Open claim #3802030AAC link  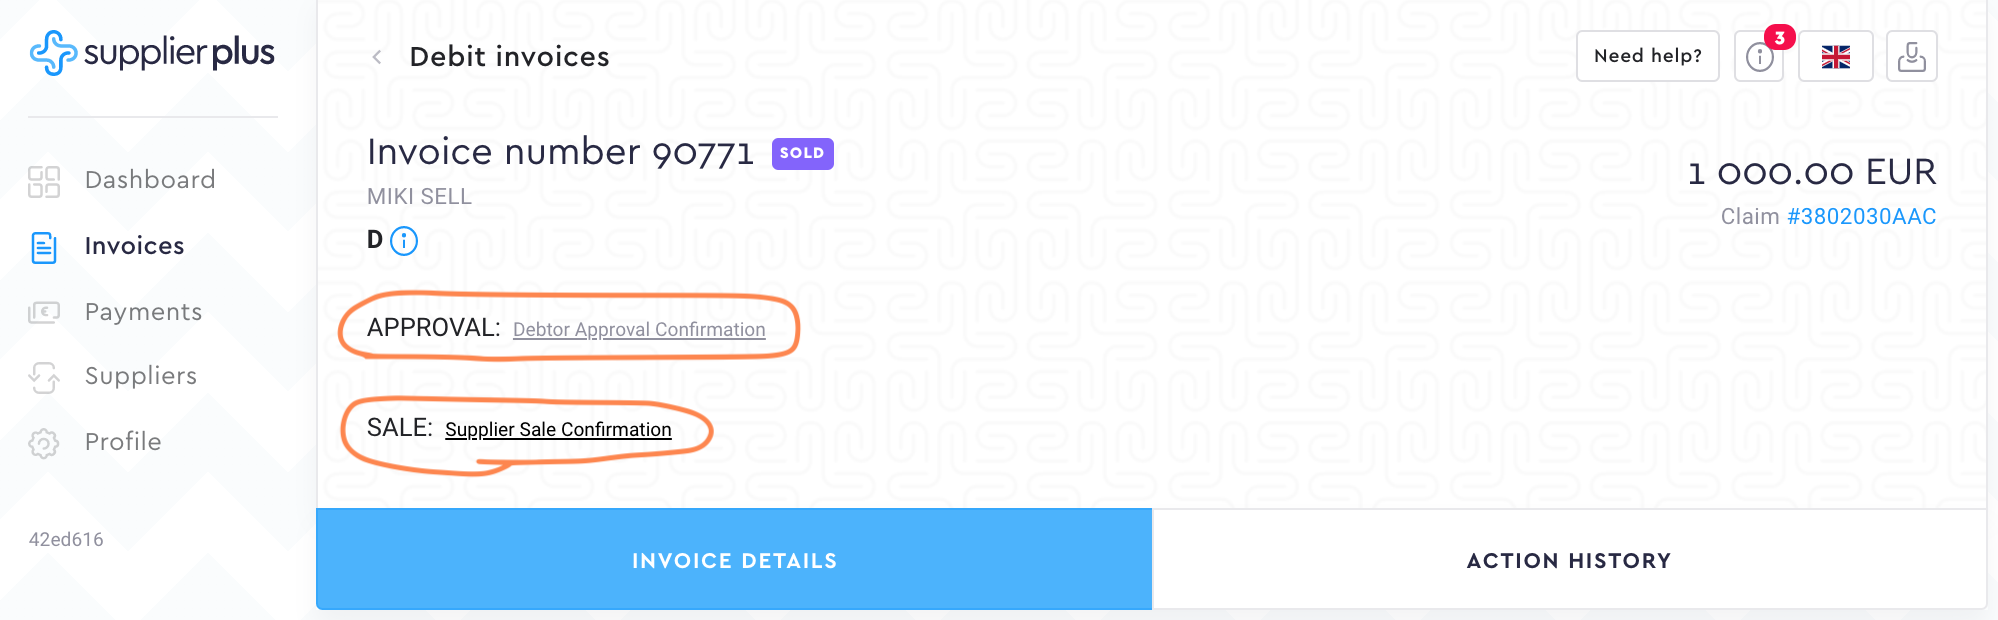click(x=1861, y=217)
